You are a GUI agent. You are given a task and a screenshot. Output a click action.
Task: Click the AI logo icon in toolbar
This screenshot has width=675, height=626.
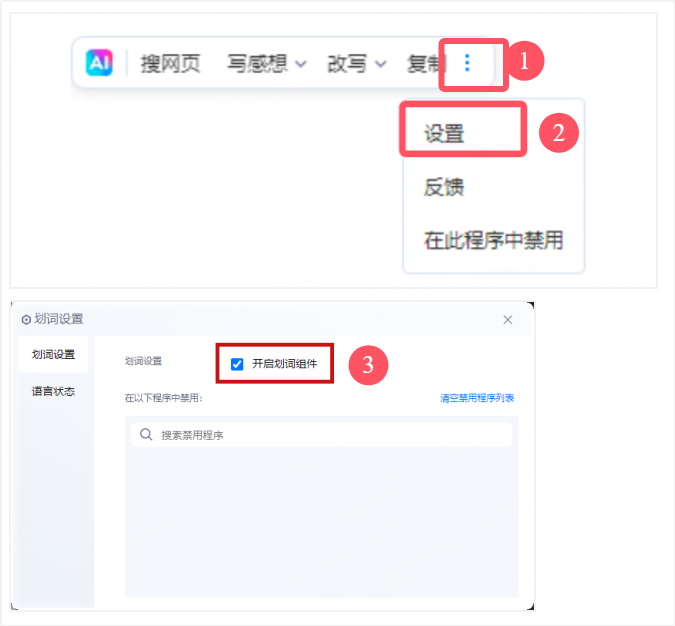point(99,63)
